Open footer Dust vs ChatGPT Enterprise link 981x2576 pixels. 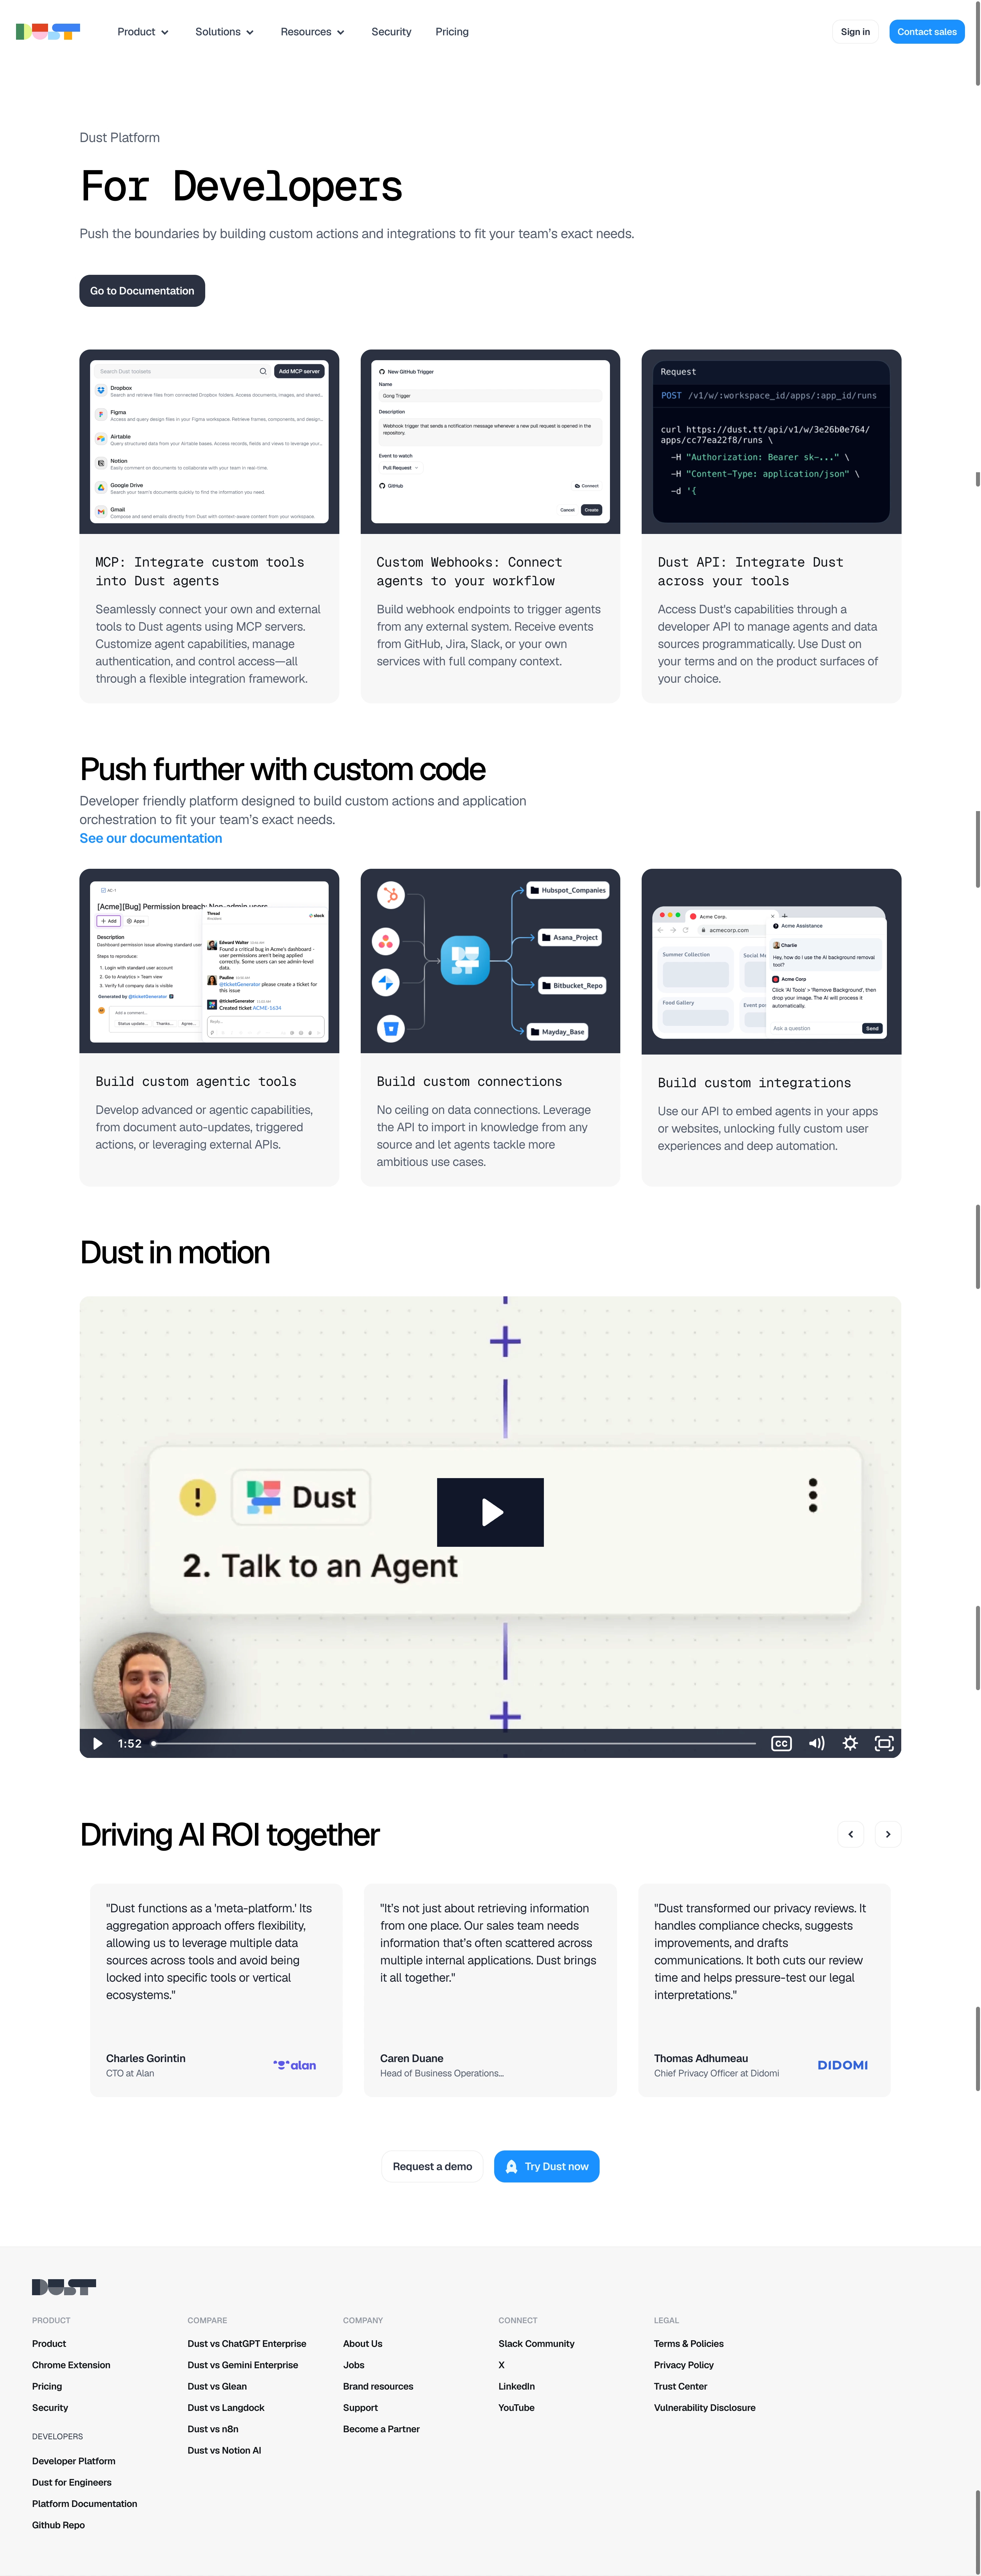[247, 2344]
